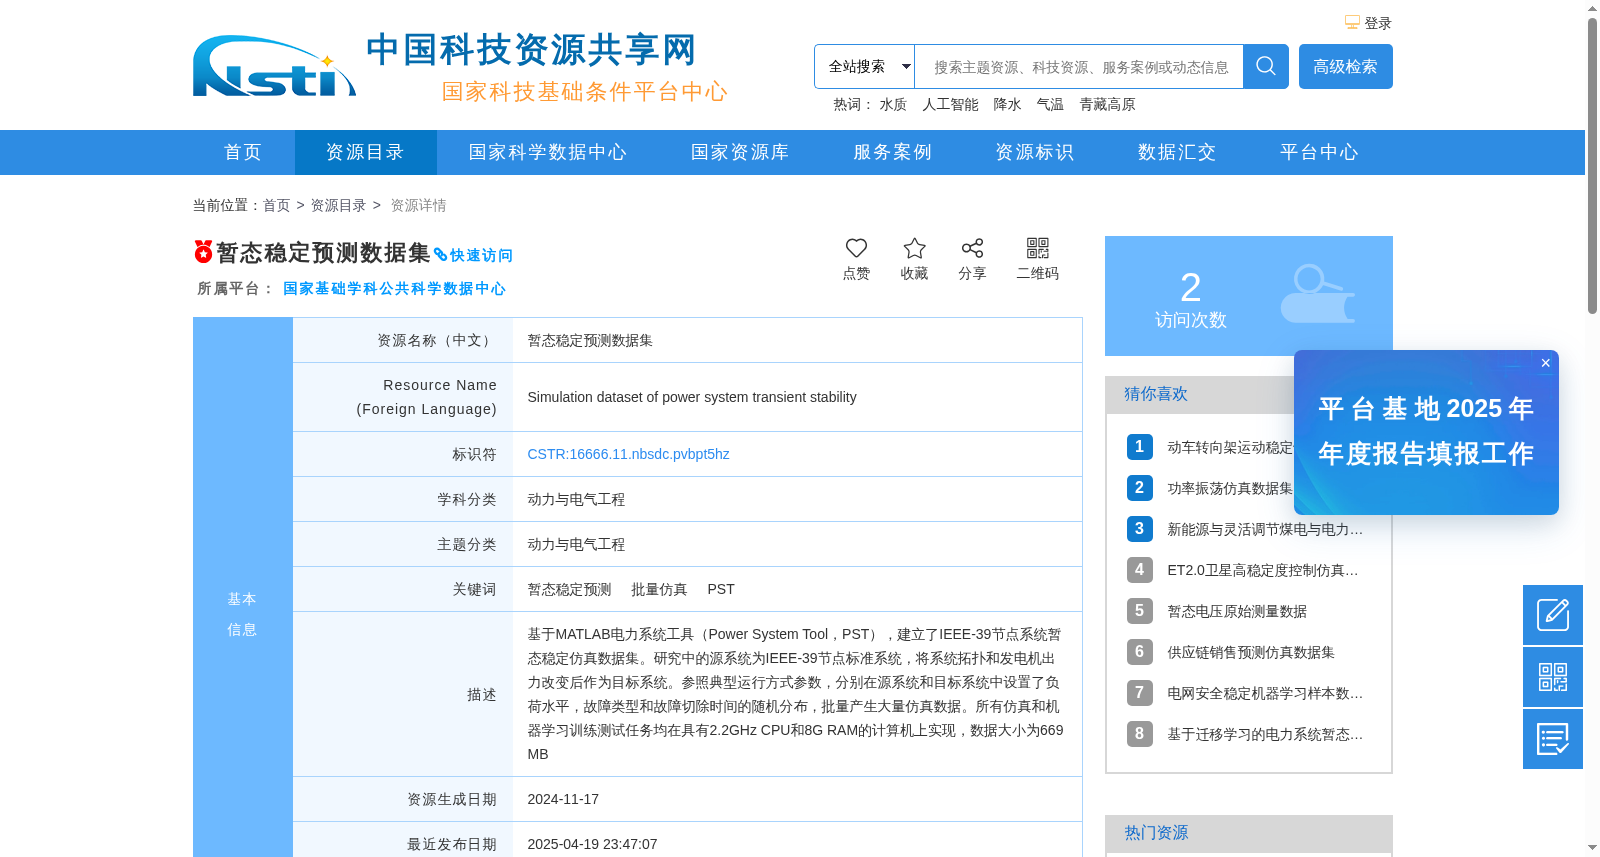Click the magnifier search button

tap(1266, 66)
